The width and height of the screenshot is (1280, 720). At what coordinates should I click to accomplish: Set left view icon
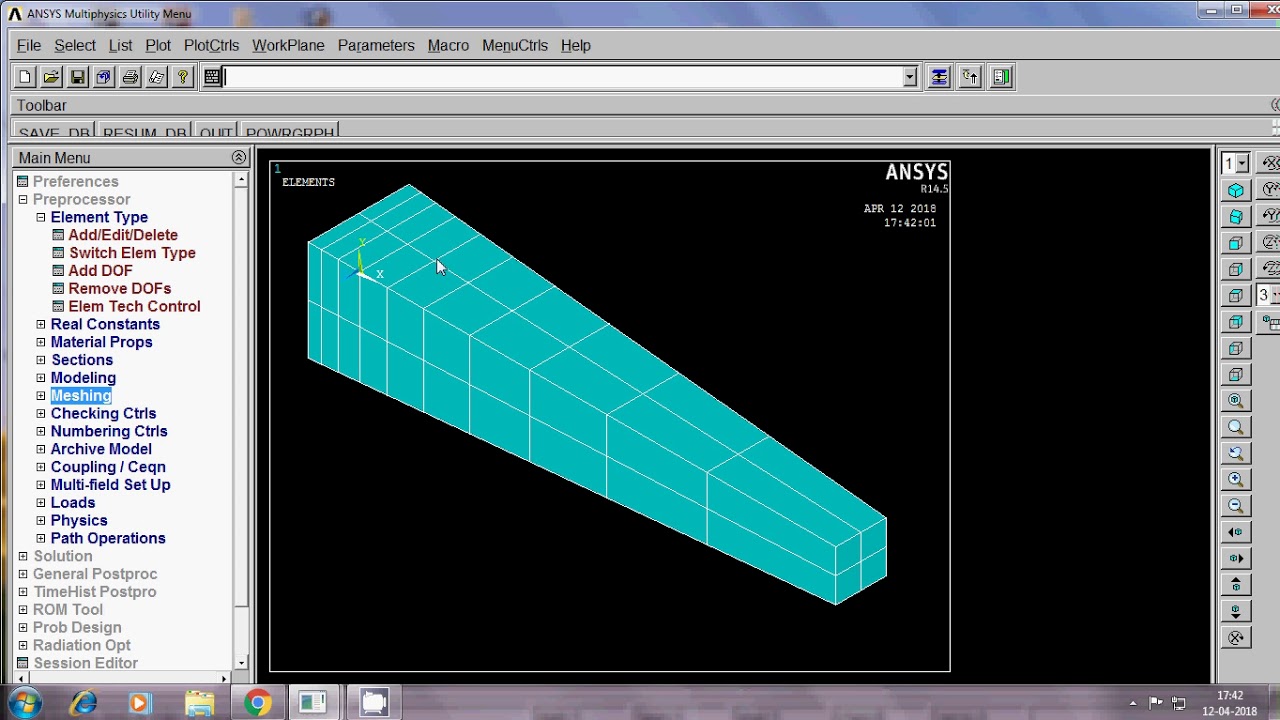coord(1236,348)
